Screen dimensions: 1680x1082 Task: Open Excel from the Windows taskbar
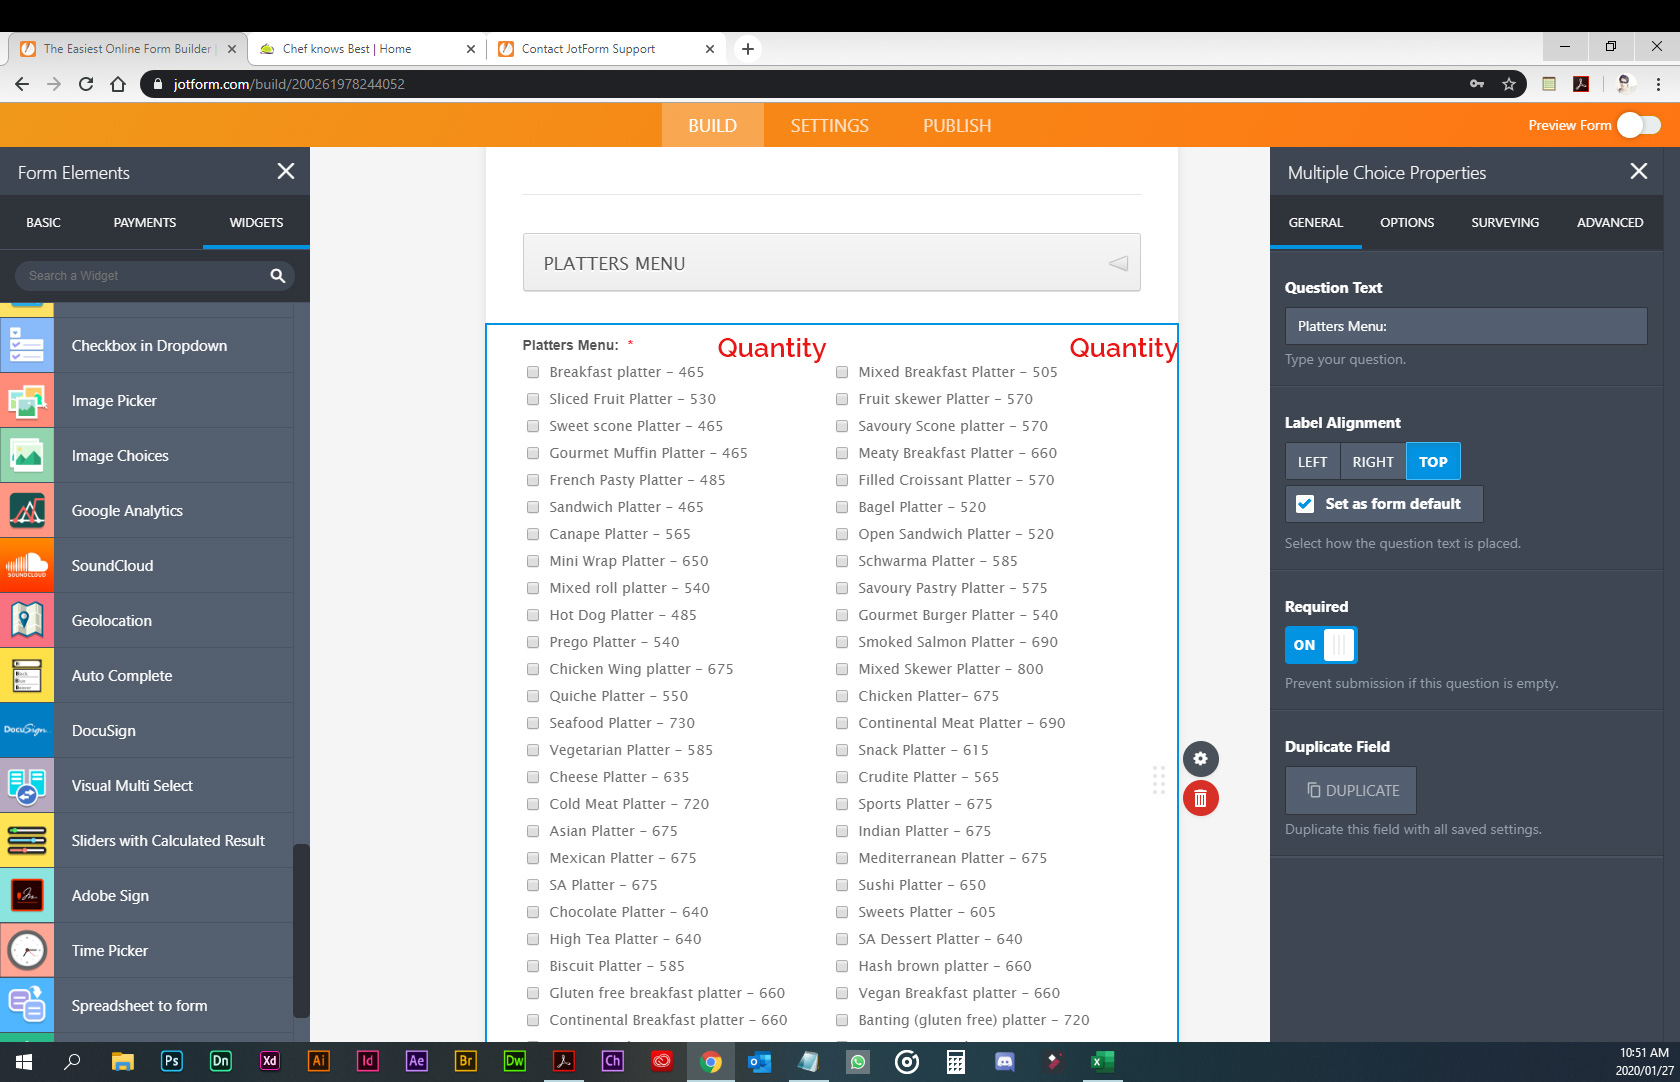click(1102, 1061)
